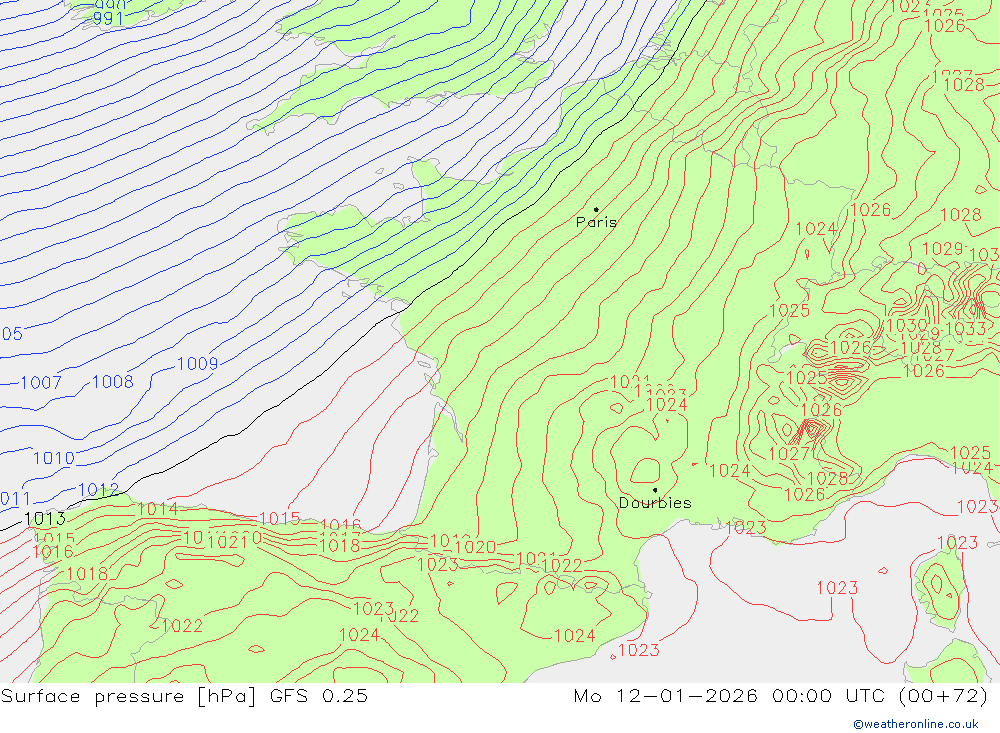Click the blue 1008 isobar label
Viewport: 1000px width, 733px height.
click(x=113, y=381)
